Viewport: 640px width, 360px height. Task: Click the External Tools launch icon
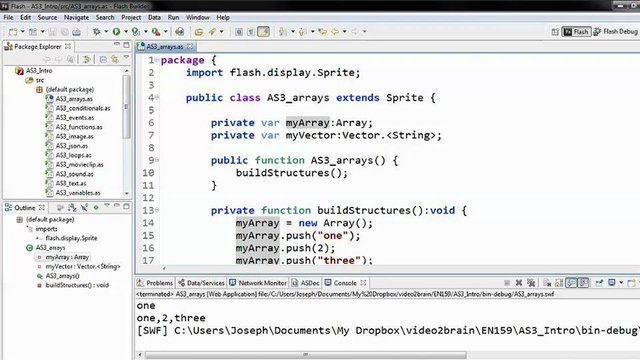(156, 31)
